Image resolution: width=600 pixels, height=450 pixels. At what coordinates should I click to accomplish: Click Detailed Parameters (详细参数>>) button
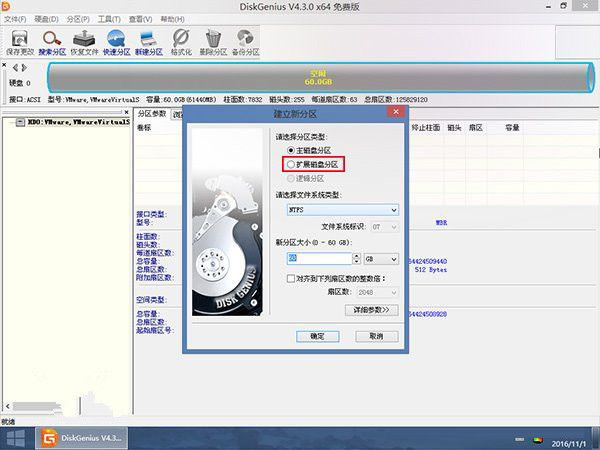[x=372, y=310]
